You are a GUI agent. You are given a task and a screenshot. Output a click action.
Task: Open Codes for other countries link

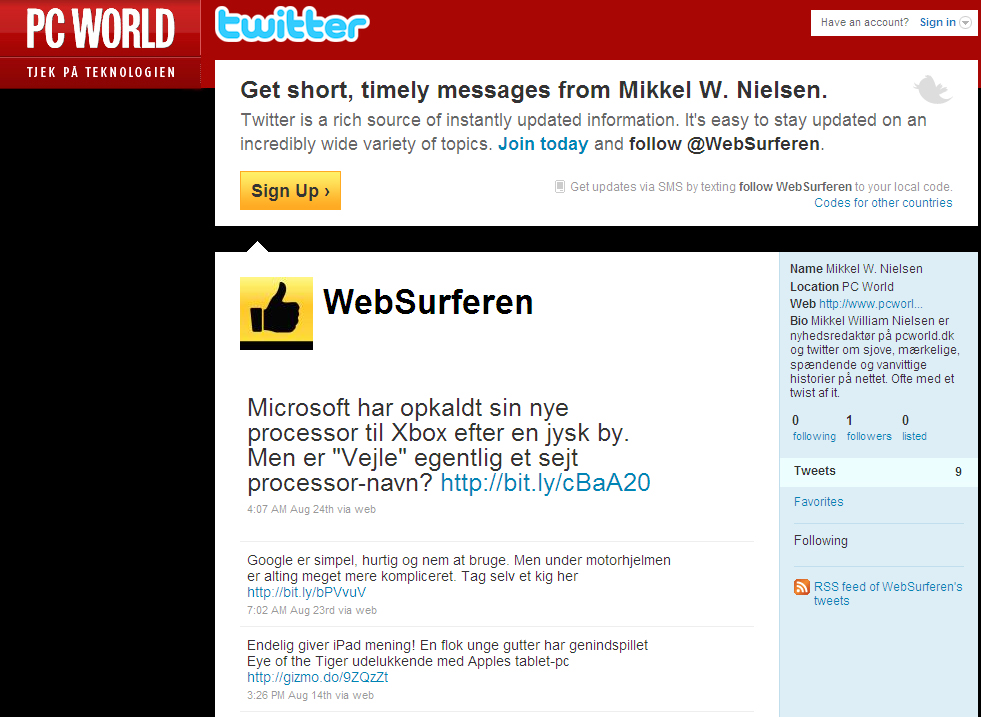pos(883,203)
